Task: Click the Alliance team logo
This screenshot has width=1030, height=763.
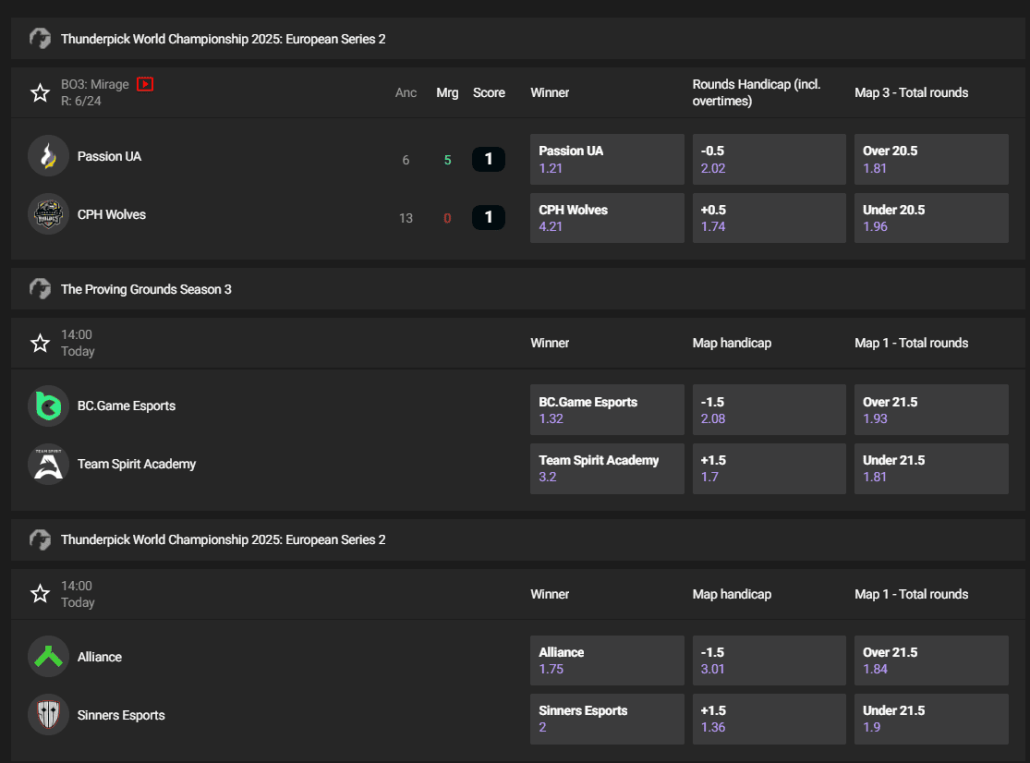Action: 49,657
